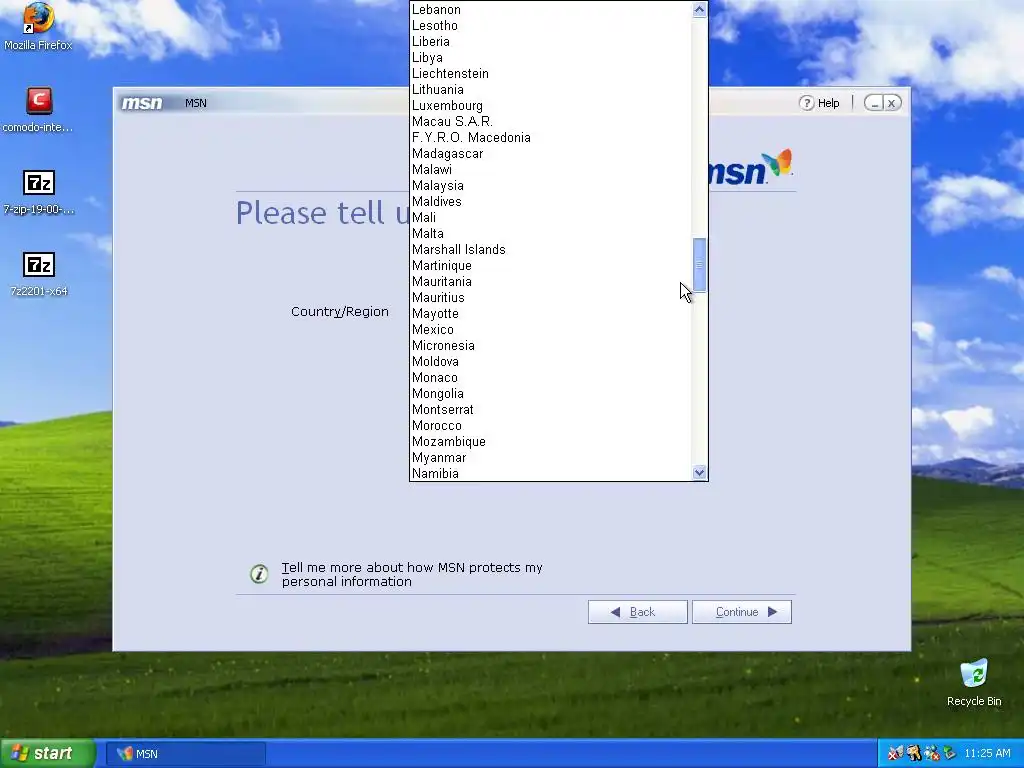Select Lebanon from country list
The height and width of the screenshot is (768, 1024).
point(551,10)
